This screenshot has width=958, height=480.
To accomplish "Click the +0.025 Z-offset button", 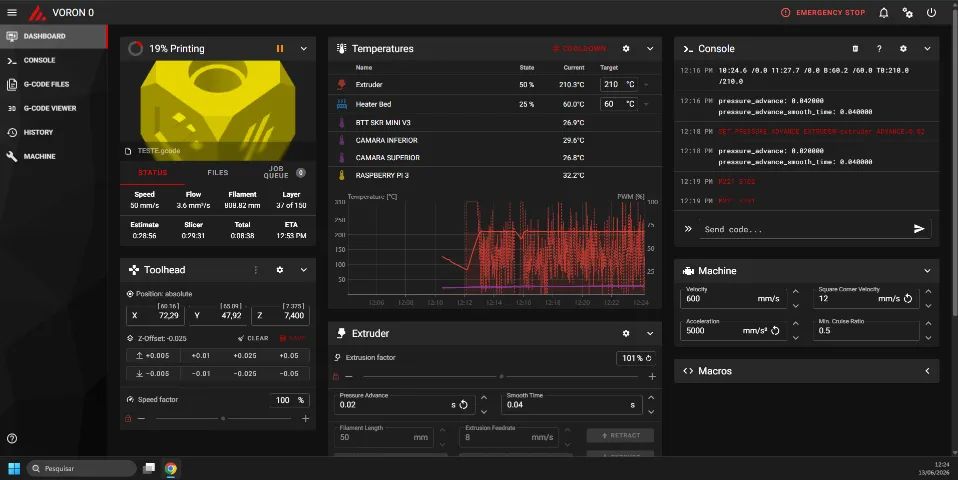I will tap(245, 355).
